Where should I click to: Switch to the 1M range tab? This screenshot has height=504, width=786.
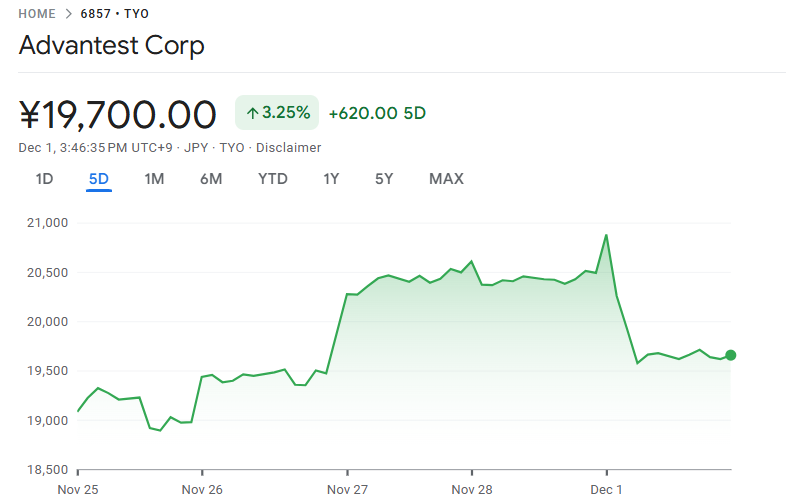coord(154,179)
